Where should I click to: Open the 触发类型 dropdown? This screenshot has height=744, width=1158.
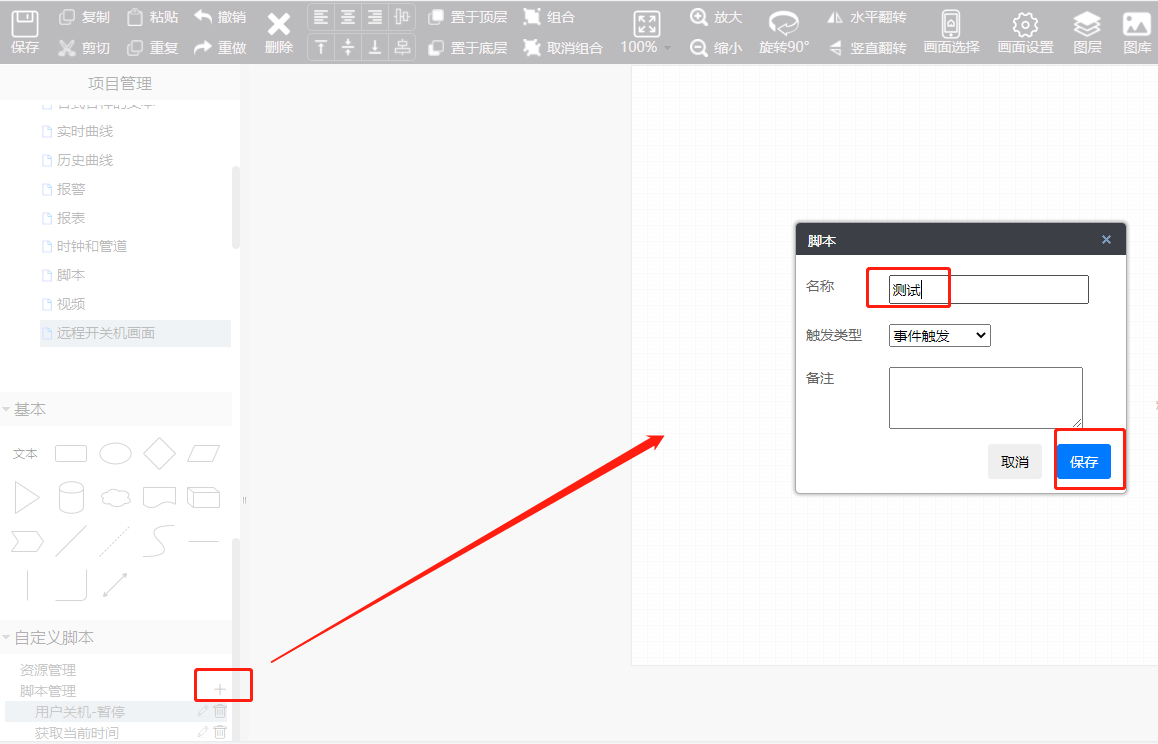[x=939, y=336]
